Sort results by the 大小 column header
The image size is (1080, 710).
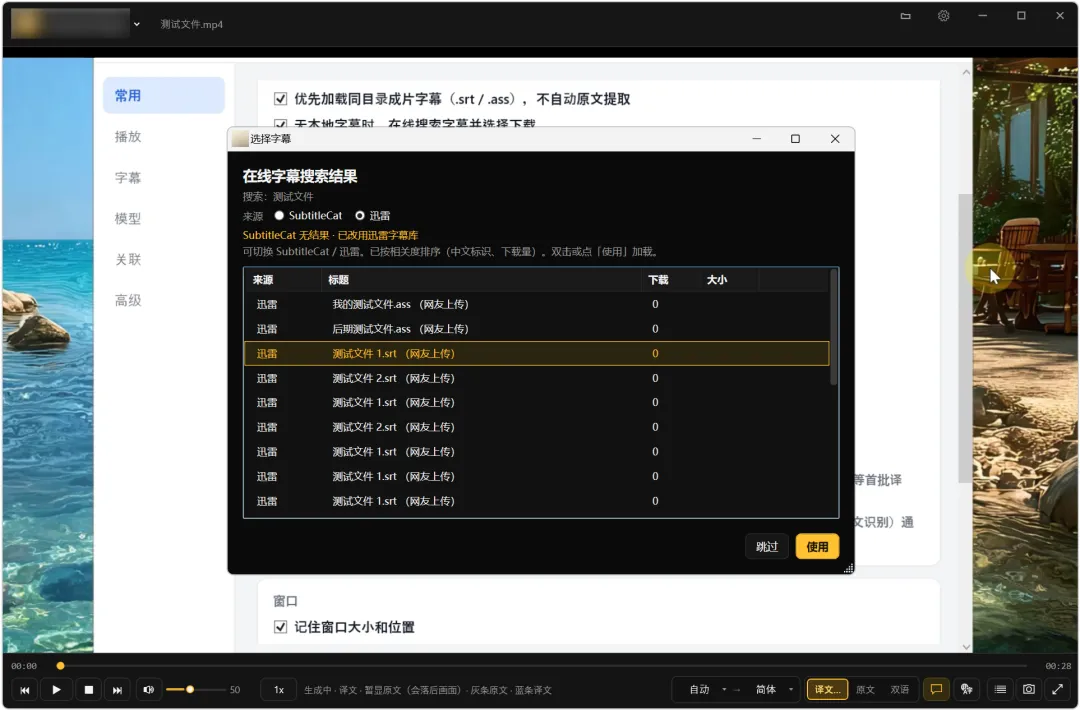click(729, 280)
